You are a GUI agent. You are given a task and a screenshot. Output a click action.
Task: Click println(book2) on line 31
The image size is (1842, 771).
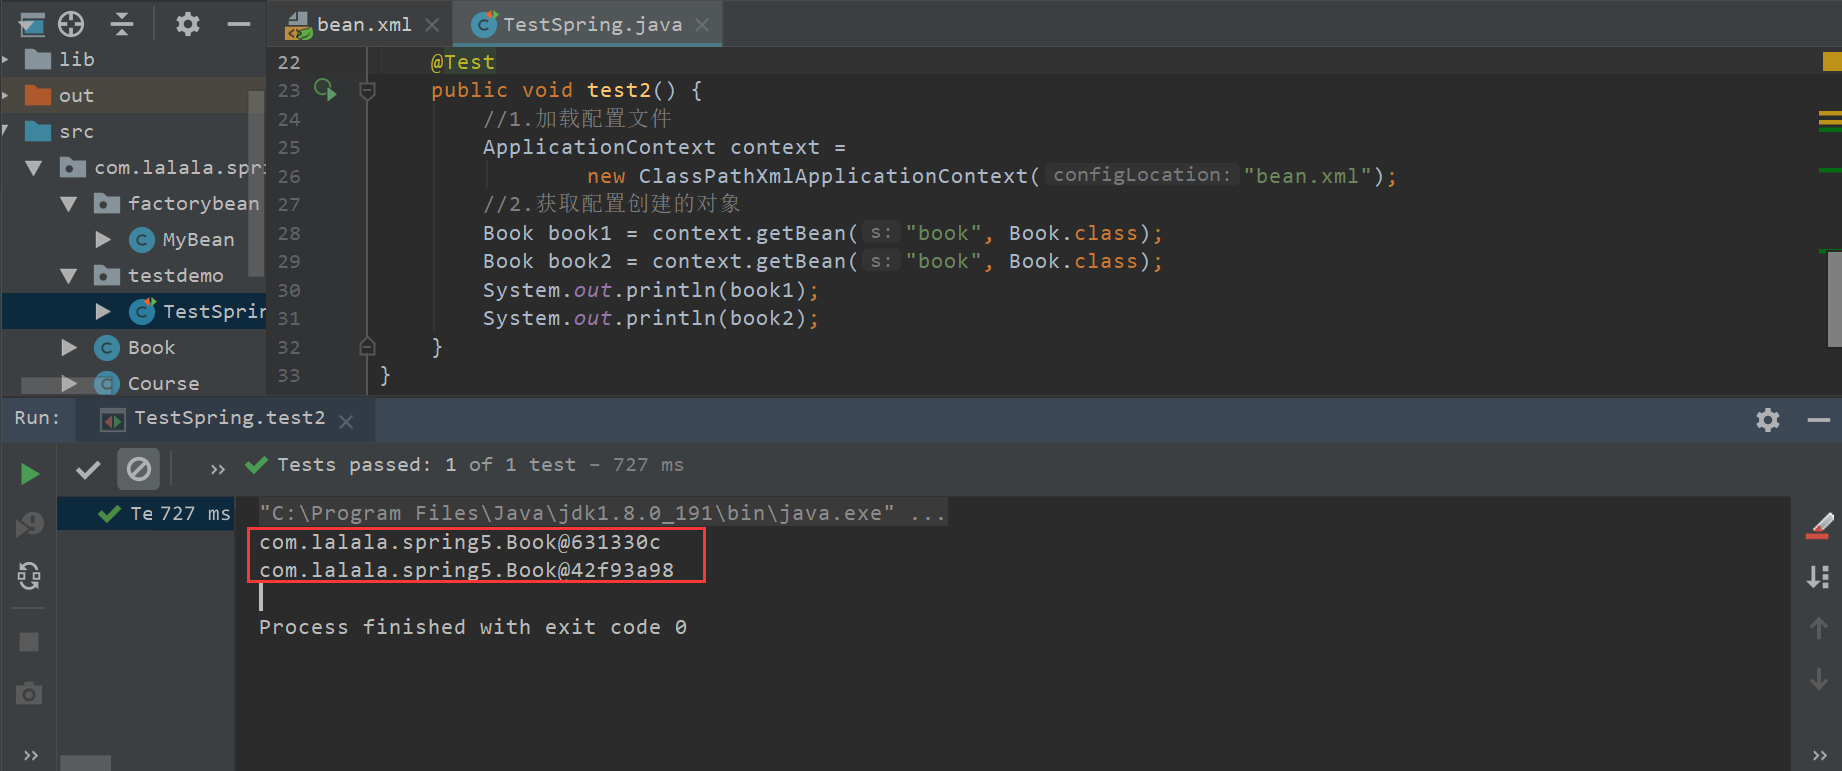coord(716,318)
